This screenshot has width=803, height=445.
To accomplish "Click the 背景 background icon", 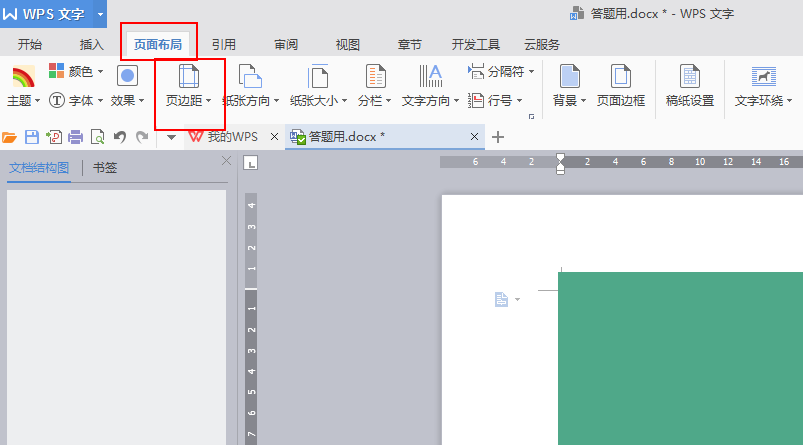I will point(569,76).
